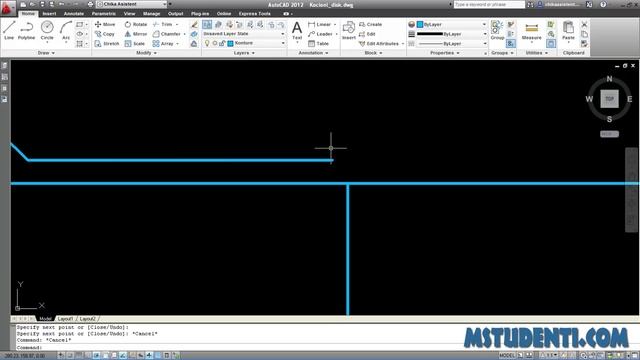This screenshot has height=360, width=640.
Task: Click the Insert block icon
Action: coord(349,31)
